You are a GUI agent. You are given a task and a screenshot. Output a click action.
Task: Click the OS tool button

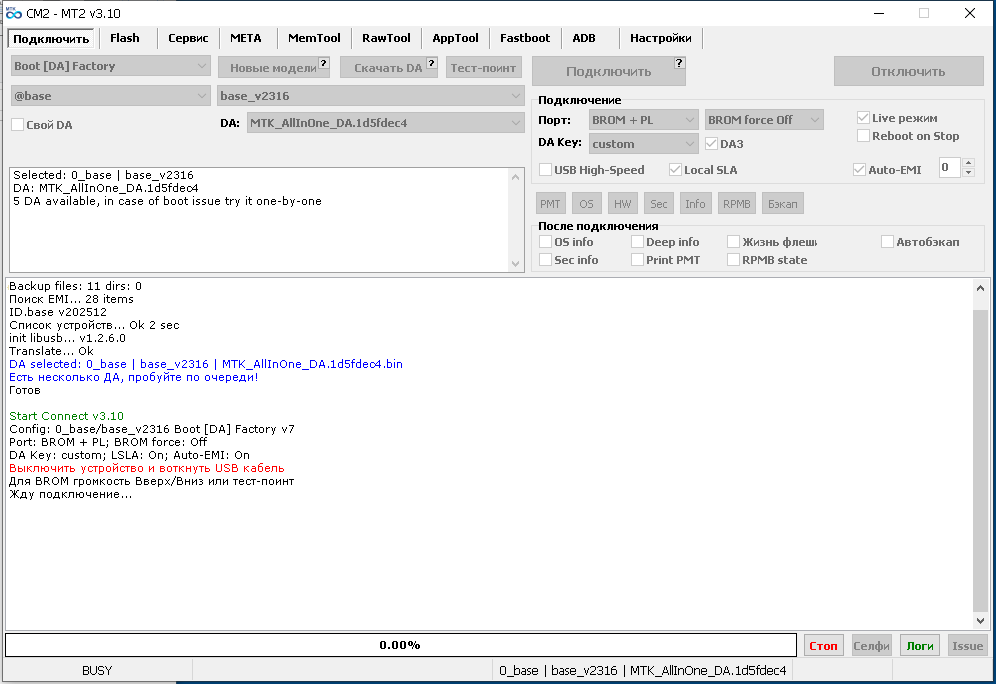pyautogui.click(x=586, y=204)
